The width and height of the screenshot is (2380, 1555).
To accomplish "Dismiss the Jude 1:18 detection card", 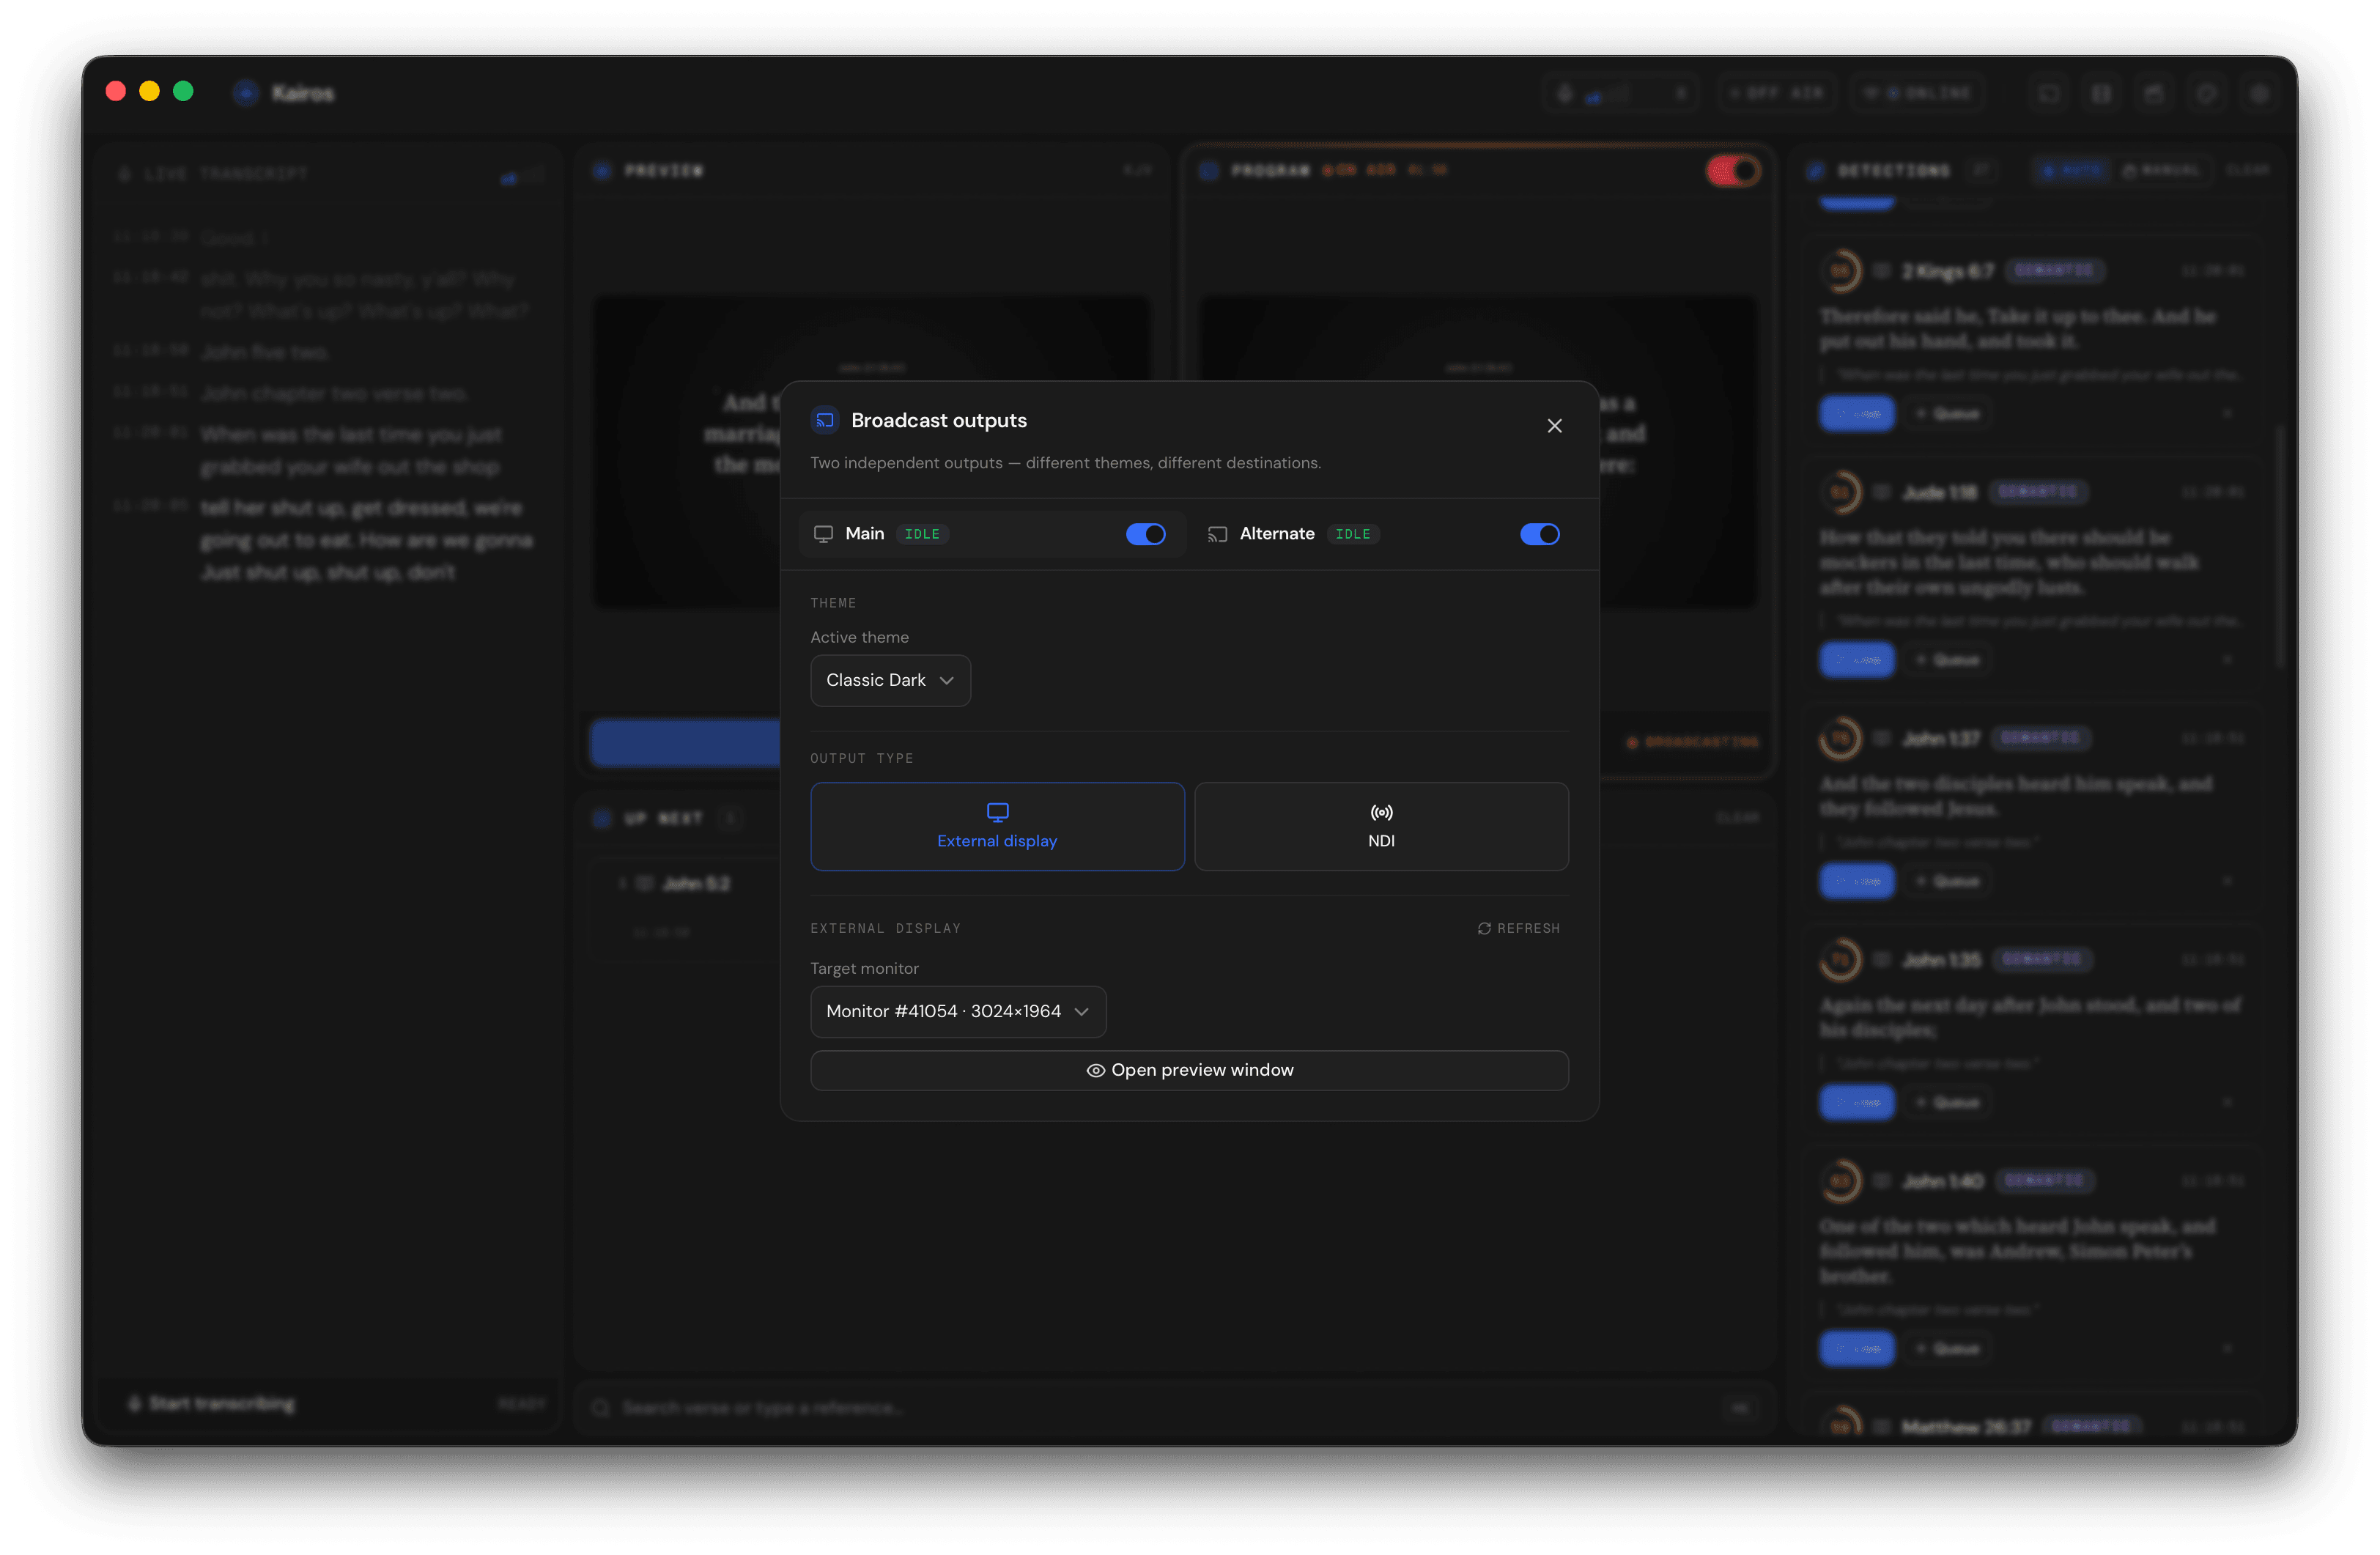I will [x=2227, y=660].
